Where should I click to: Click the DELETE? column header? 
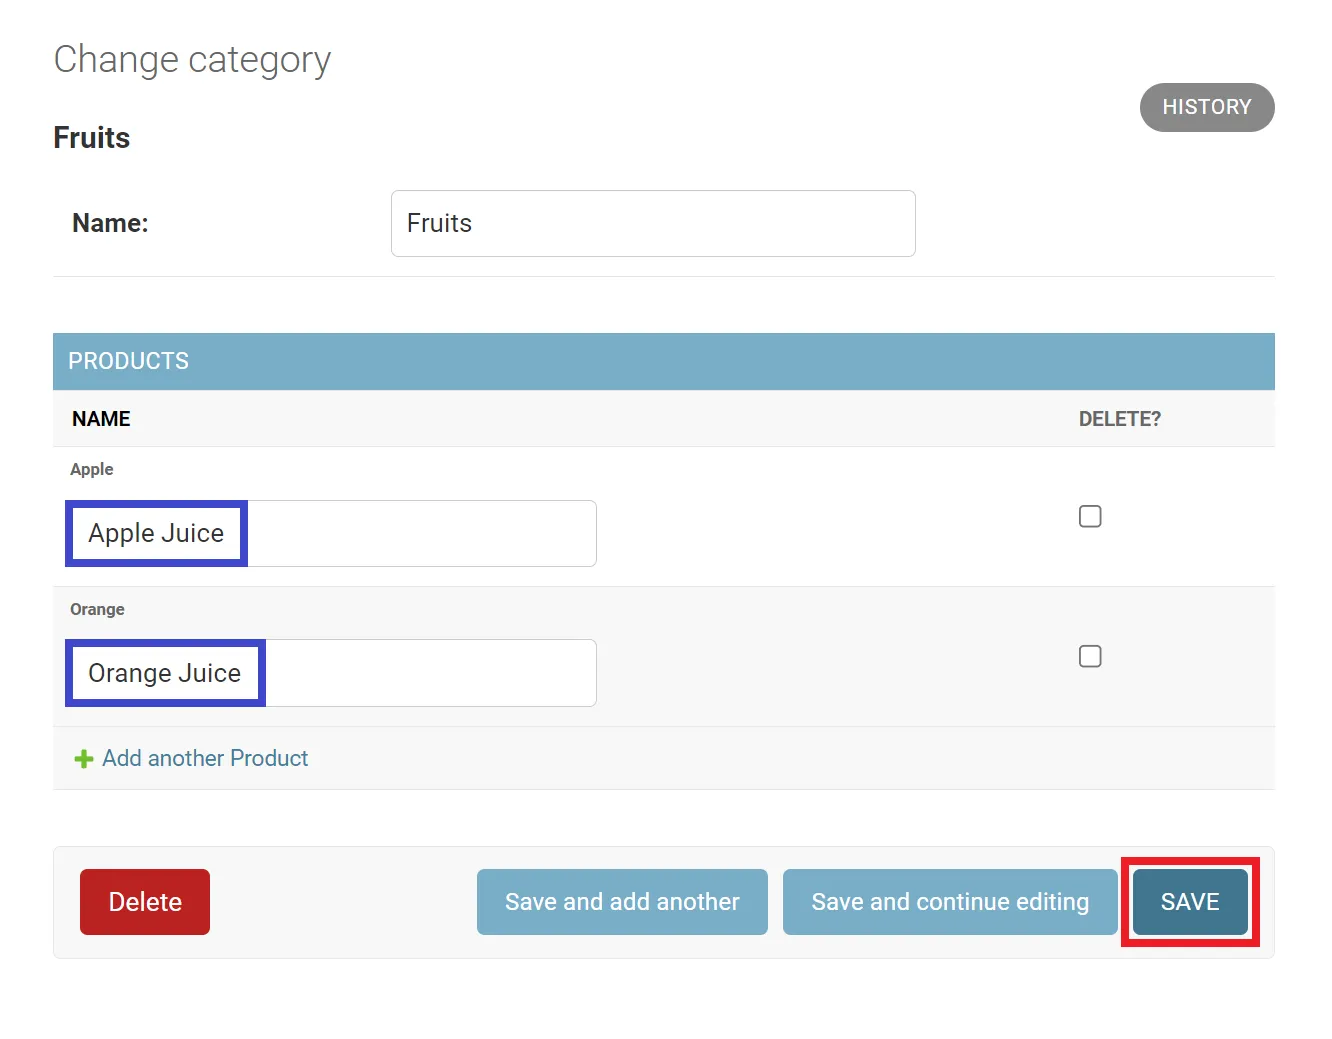[x=1119, y=419]
